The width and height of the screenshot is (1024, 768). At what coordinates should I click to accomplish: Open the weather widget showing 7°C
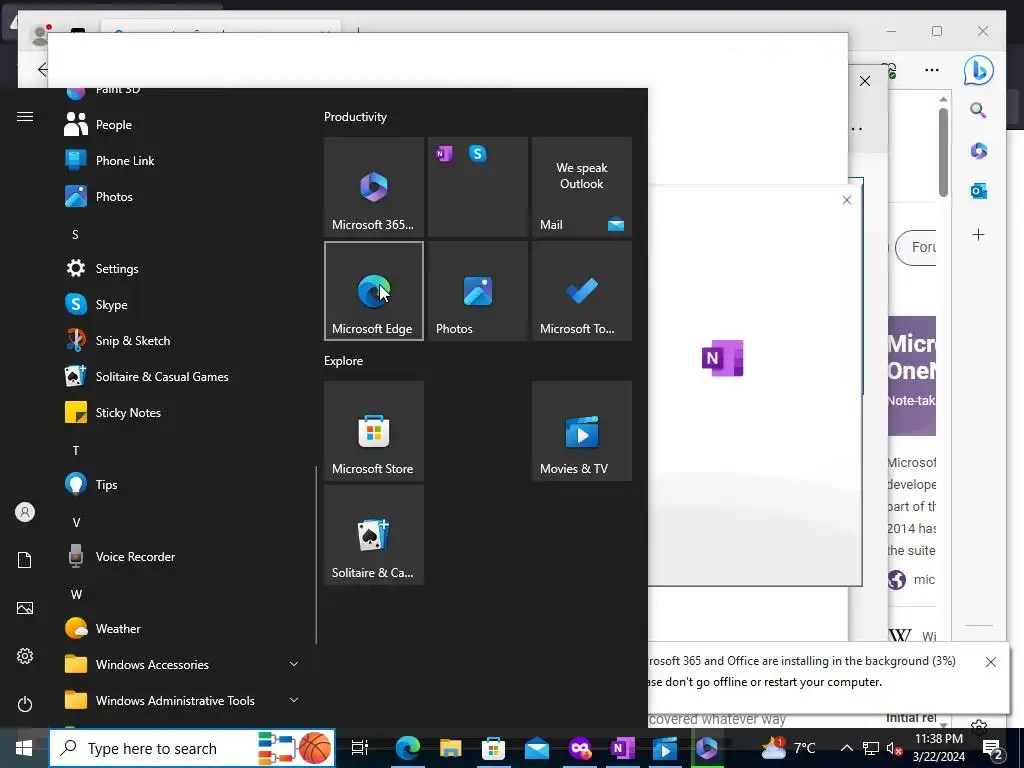point(788,748)
